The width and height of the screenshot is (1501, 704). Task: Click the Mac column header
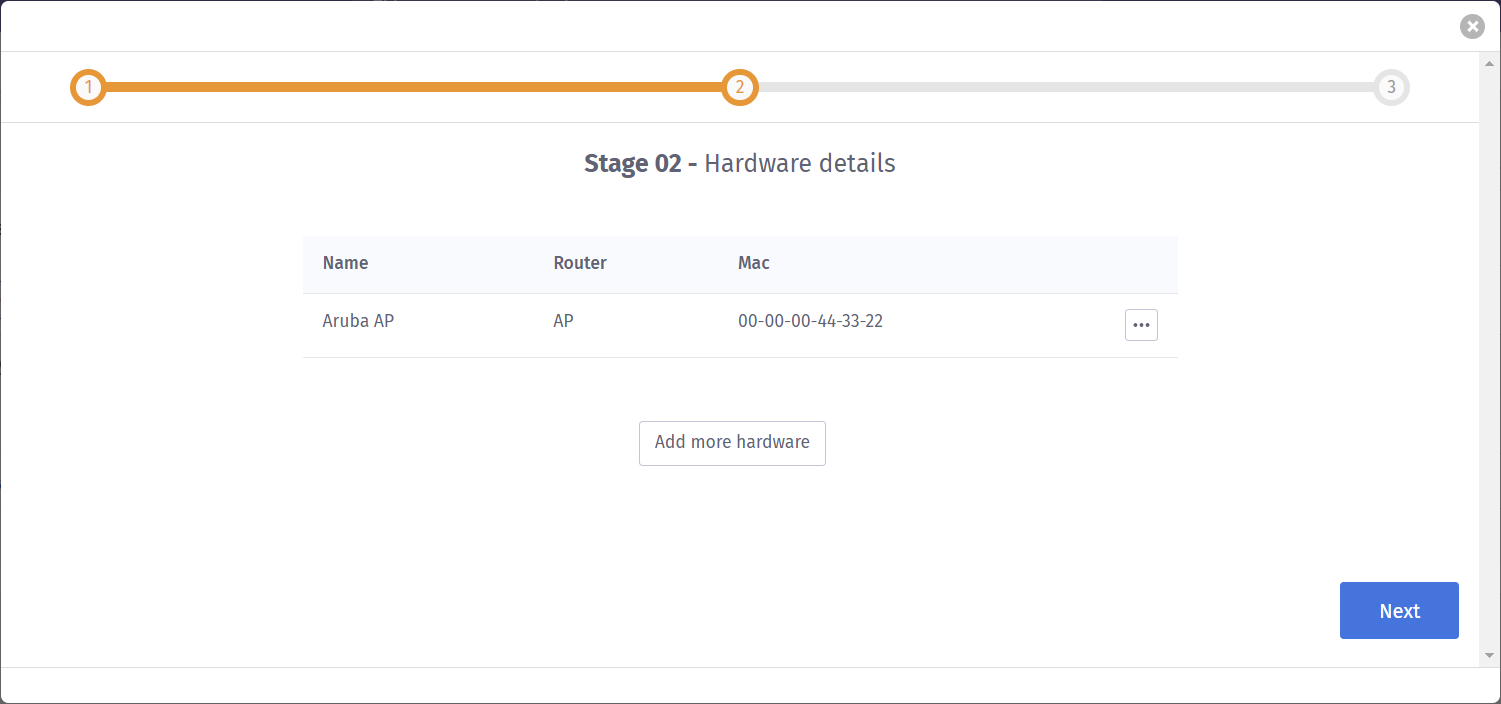[753, 263]
